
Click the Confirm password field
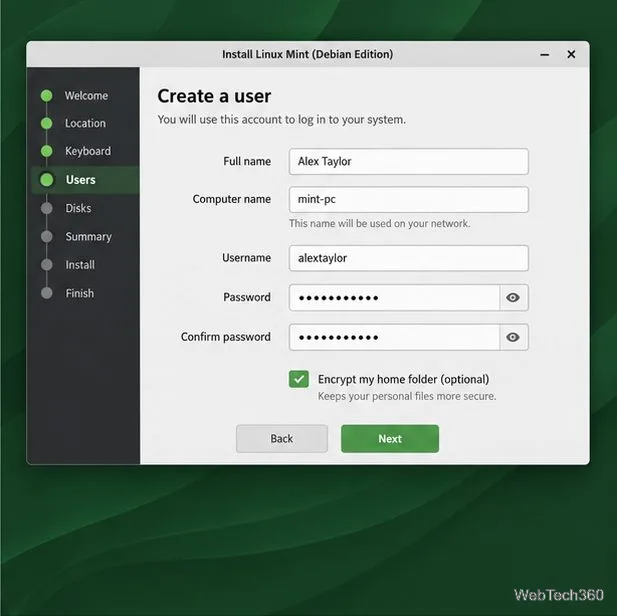coord(394,337)
